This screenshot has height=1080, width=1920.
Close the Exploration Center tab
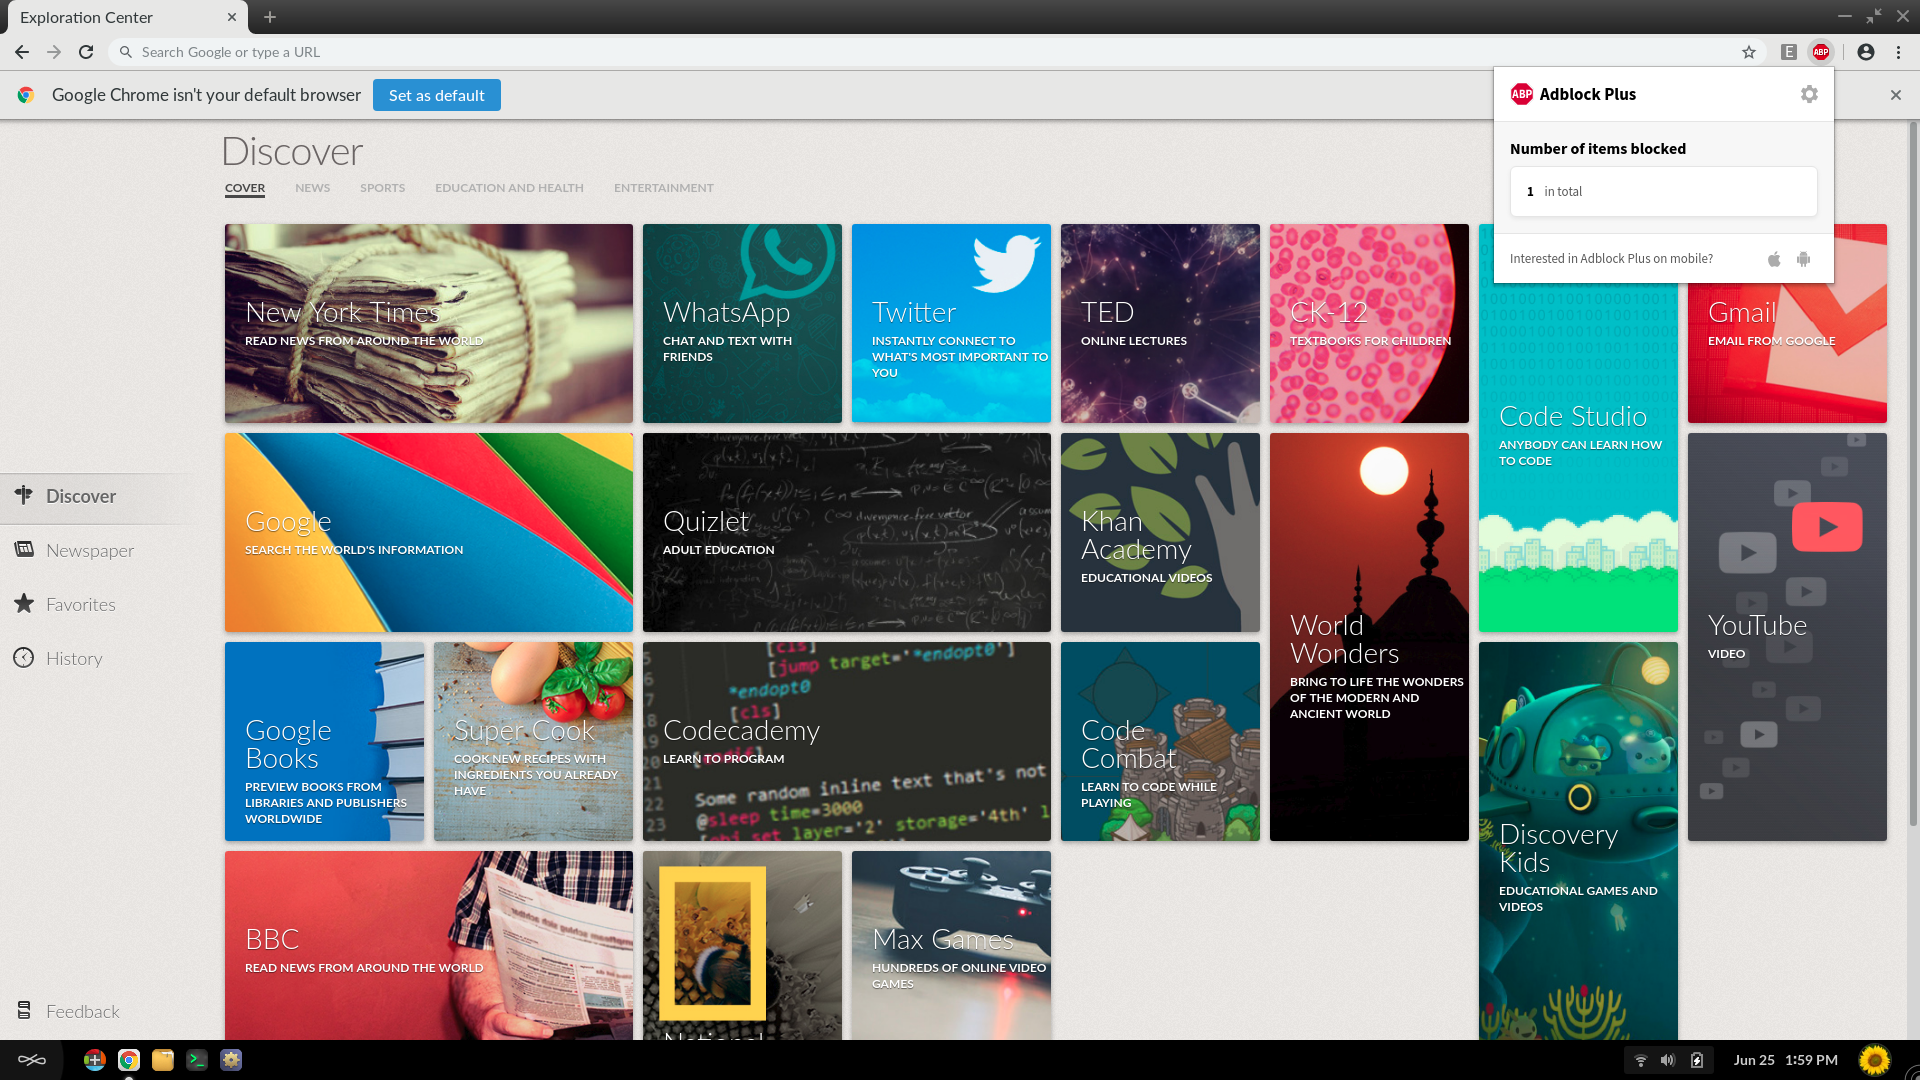point(232,17)
